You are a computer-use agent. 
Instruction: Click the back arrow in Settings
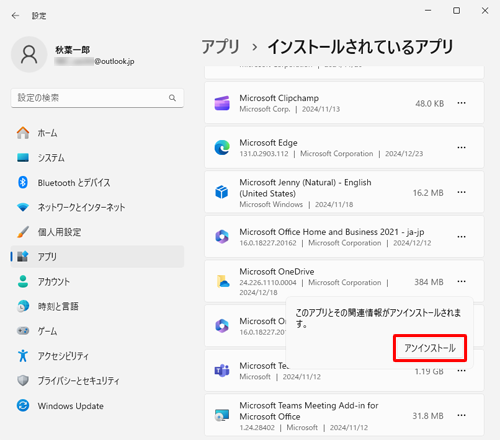pyautogui.click(x=15, y=16)
